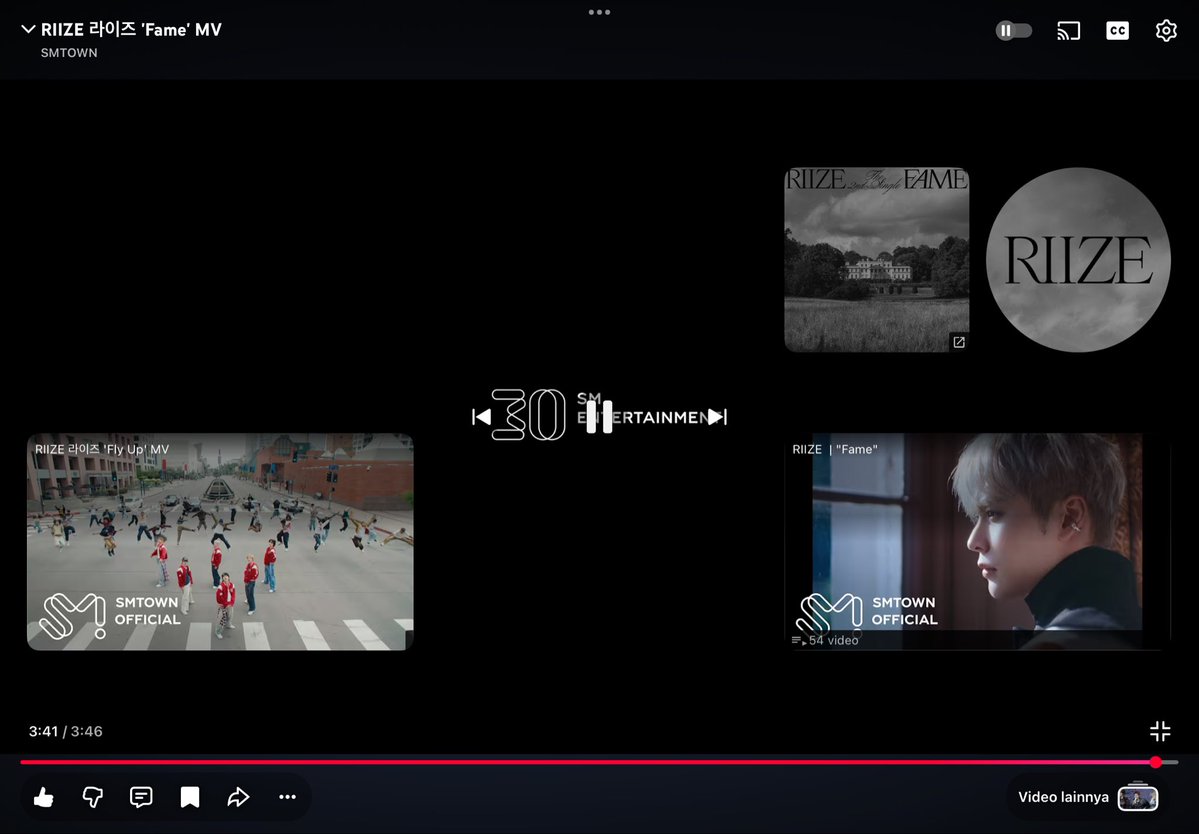Turn on closed captions
This screenshot has width=1199, height=834.
[1117, 31]
